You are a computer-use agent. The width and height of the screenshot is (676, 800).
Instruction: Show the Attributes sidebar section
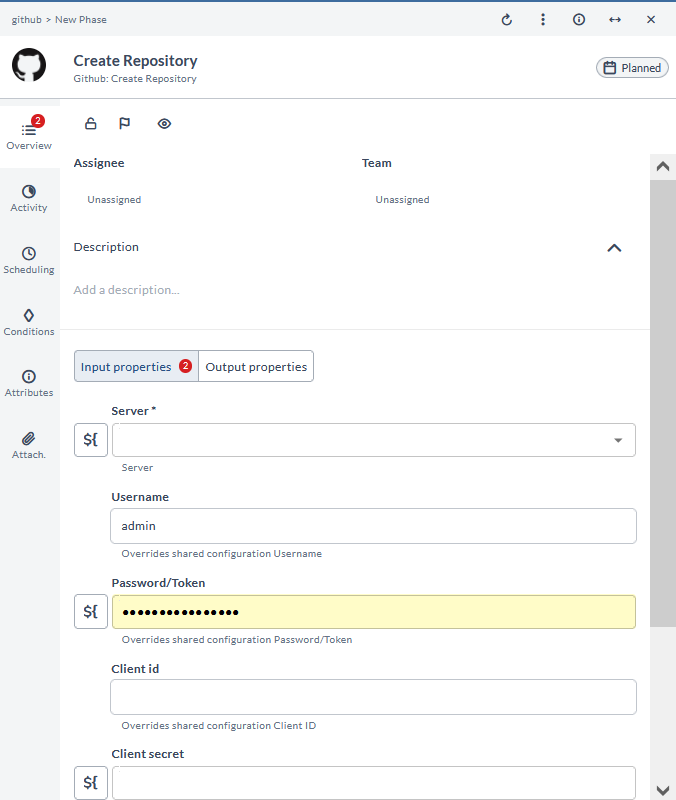pyautogui.click(x=29, y=383)
